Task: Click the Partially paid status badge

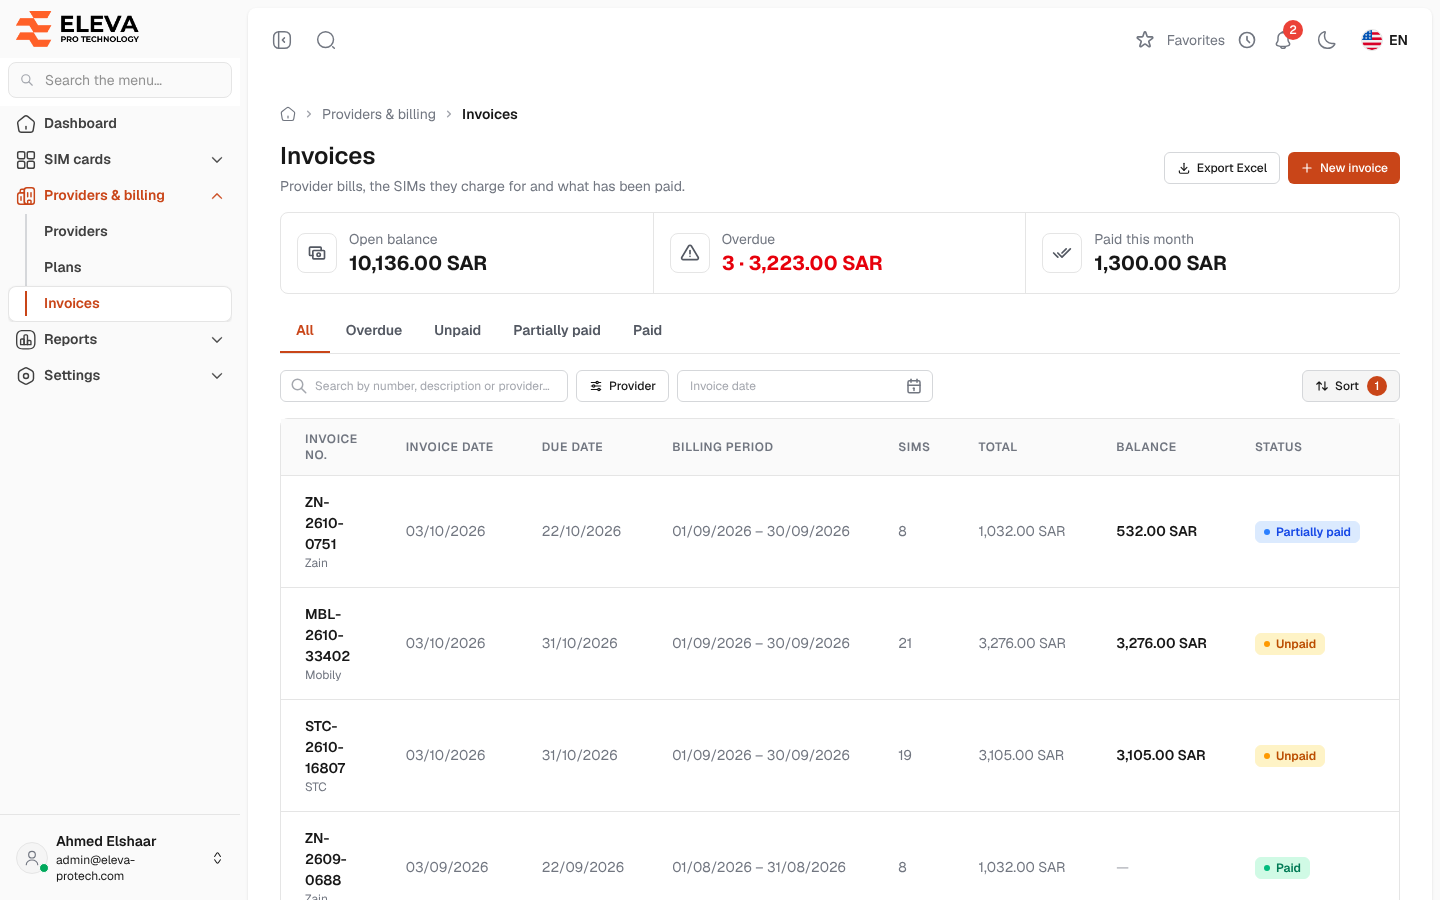Action: 1307,532
